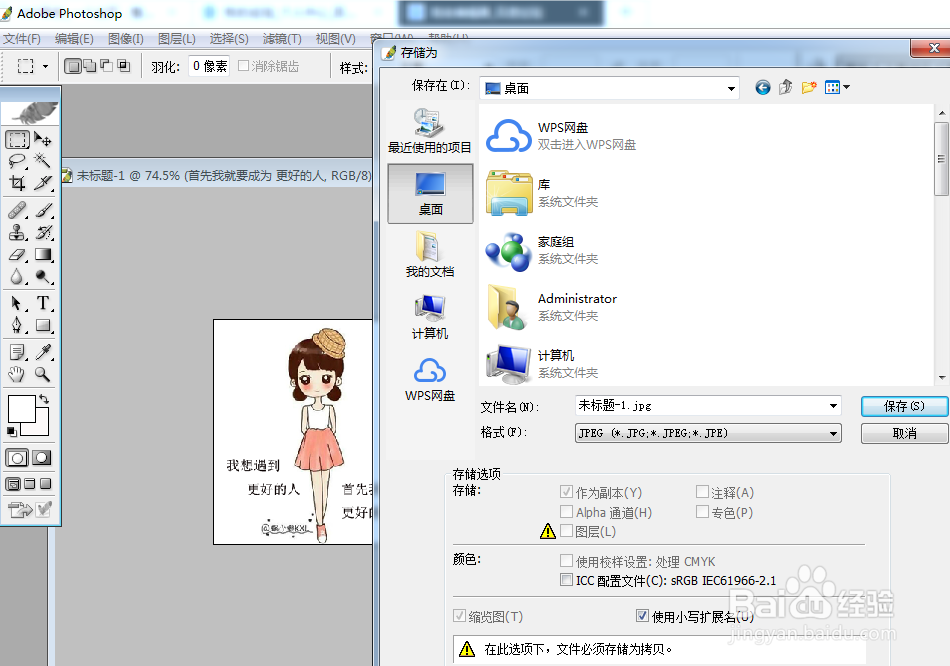Go to WPS网盘 in places bar
This screenshot has height=666, width=950.
click(430, 379)
